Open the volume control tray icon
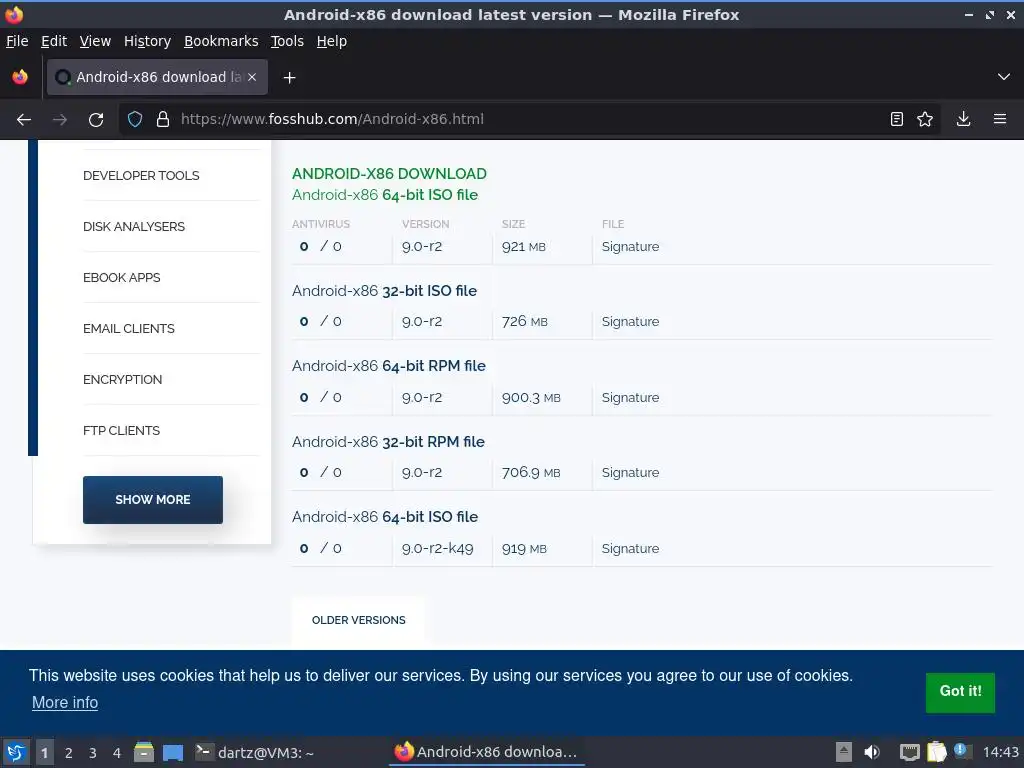Screen dimensions: 1024x768 click(x=872, y=752)
